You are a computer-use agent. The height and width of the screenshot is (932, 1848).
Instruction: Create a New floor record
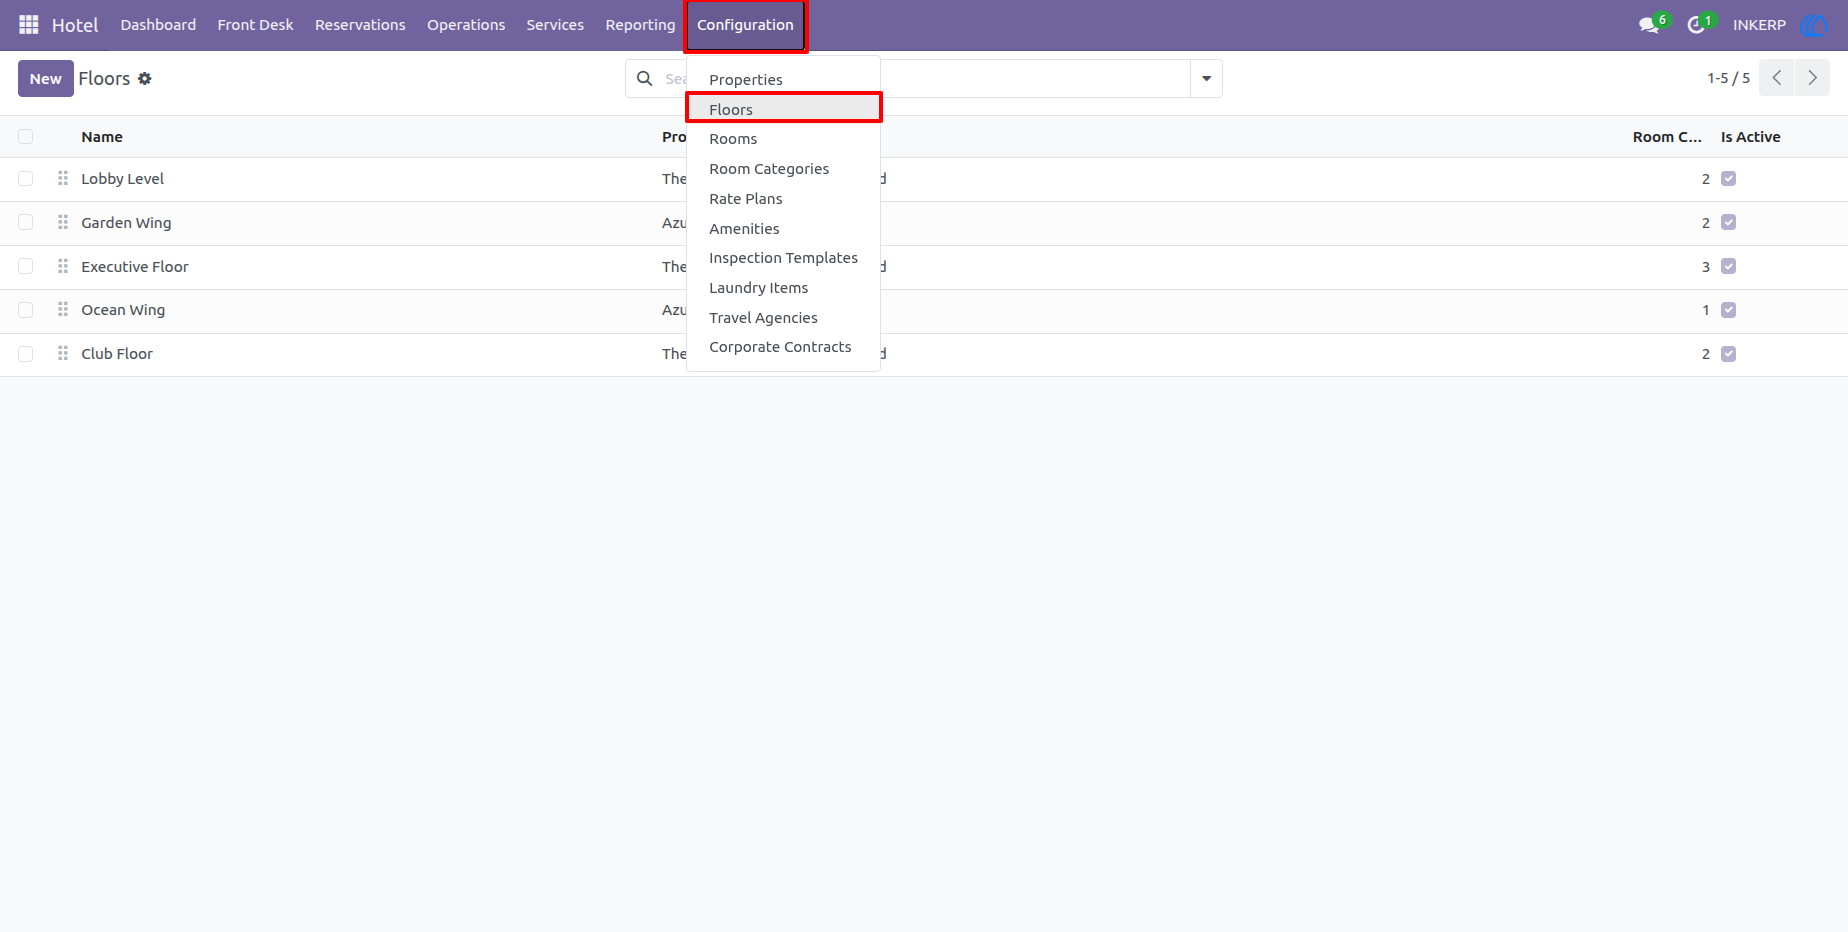click(x=46, y=78)
